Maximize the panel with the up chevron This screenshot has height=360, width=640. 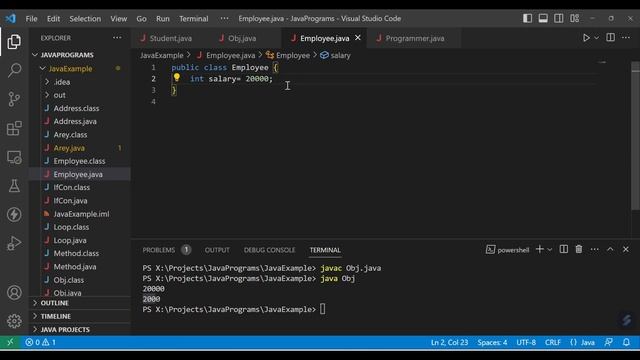(x=610, y=249)
